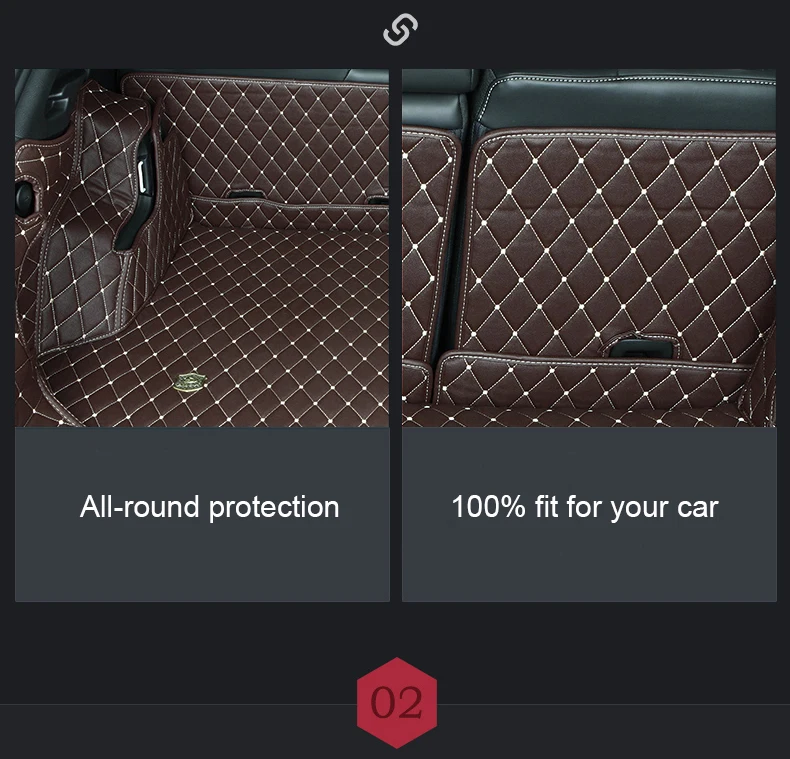This screenshot has width=790, height=759.
Task: Open the right seat-back mat photo
Action: [x=589, y=248]
